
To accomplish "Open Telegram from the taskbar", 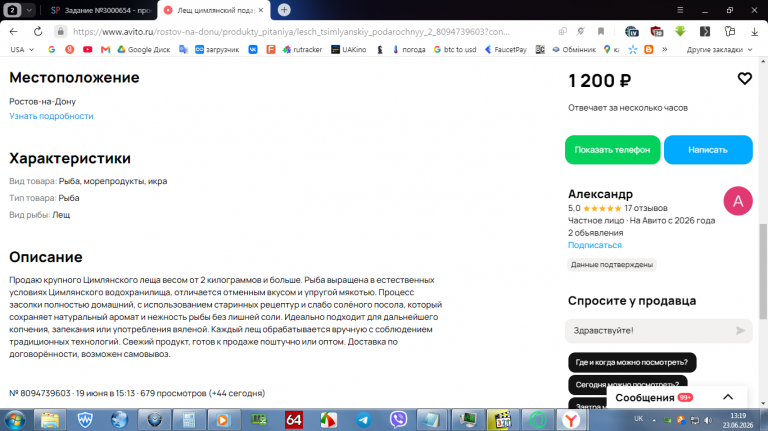I will [x=363, y=420].
